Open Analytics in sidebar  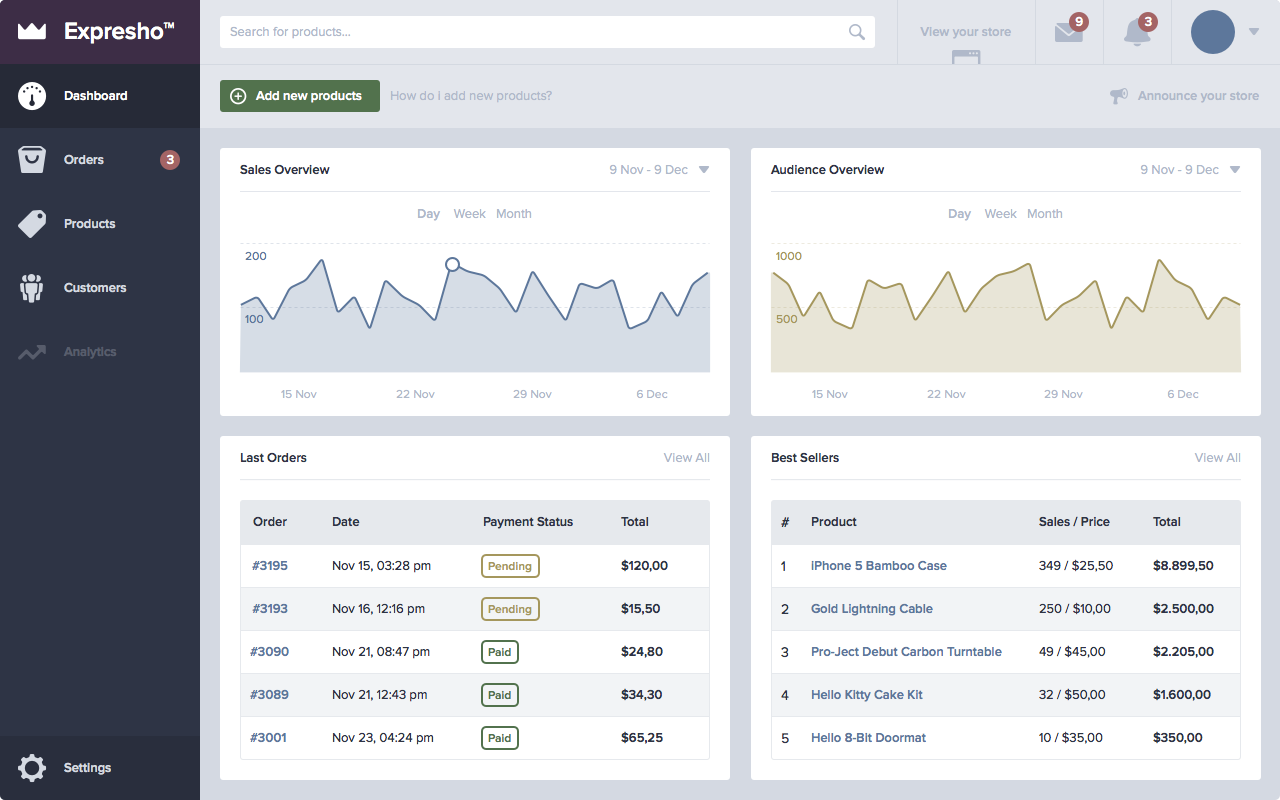point(100,352)
